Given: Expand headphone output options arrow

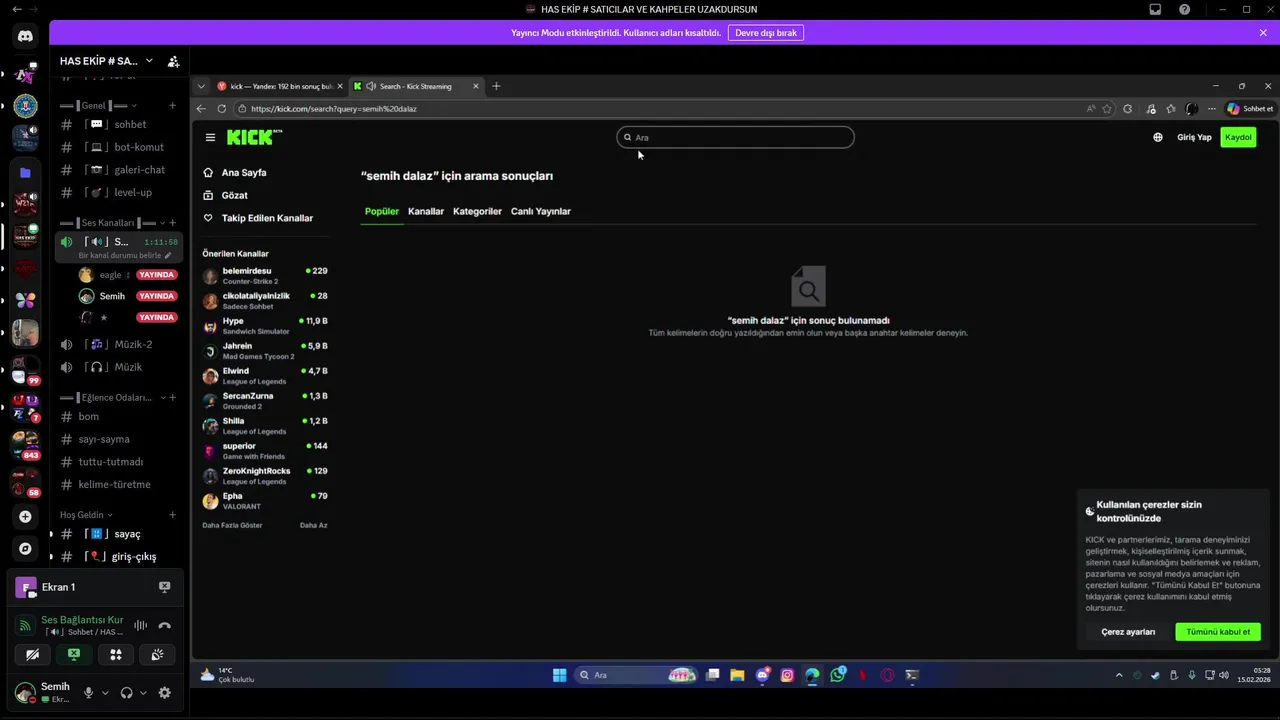Looking at the screenshot, I should (x=143, y=693).
